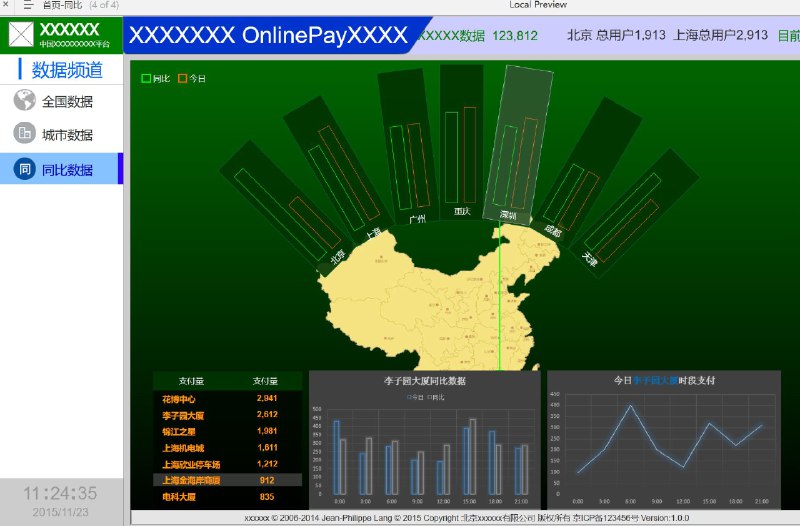
Task: Select highlighted 上海金海岸商厦 table row
Action: 228,480
